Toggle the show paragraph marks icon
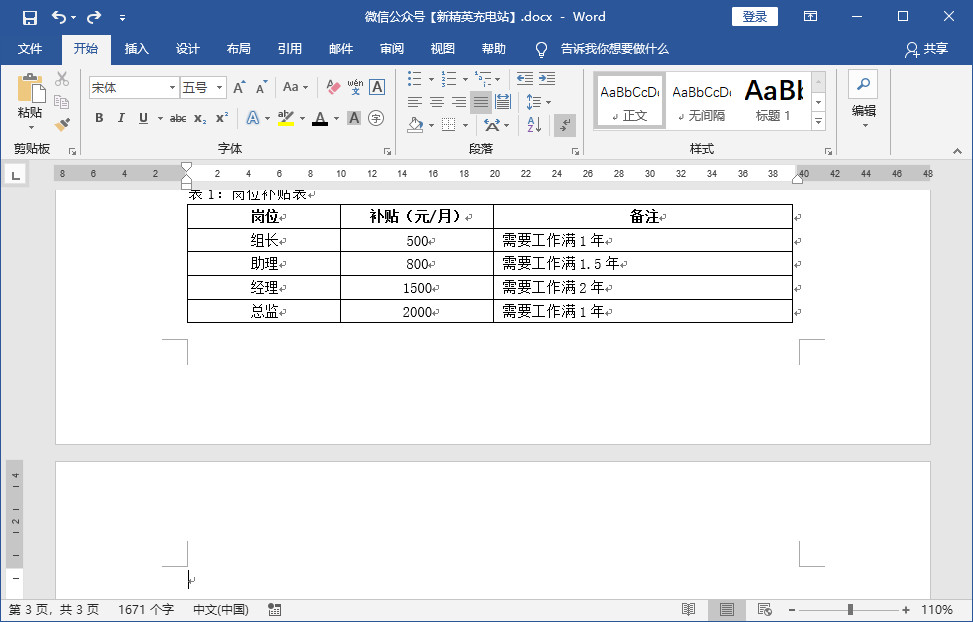 565,125
